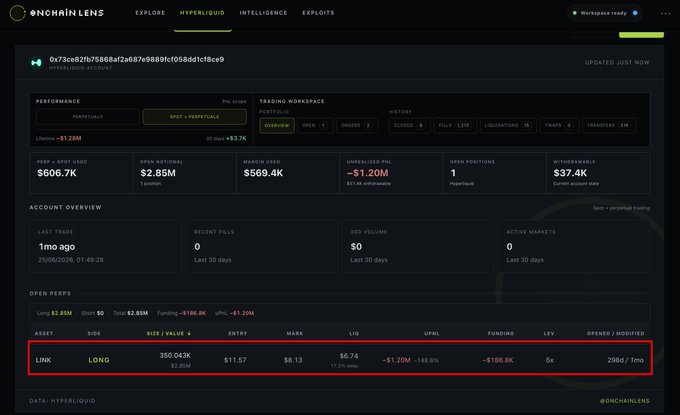
Task: Show Liquidations history tab
Action: pyautogui.click(x=508, y=125)
